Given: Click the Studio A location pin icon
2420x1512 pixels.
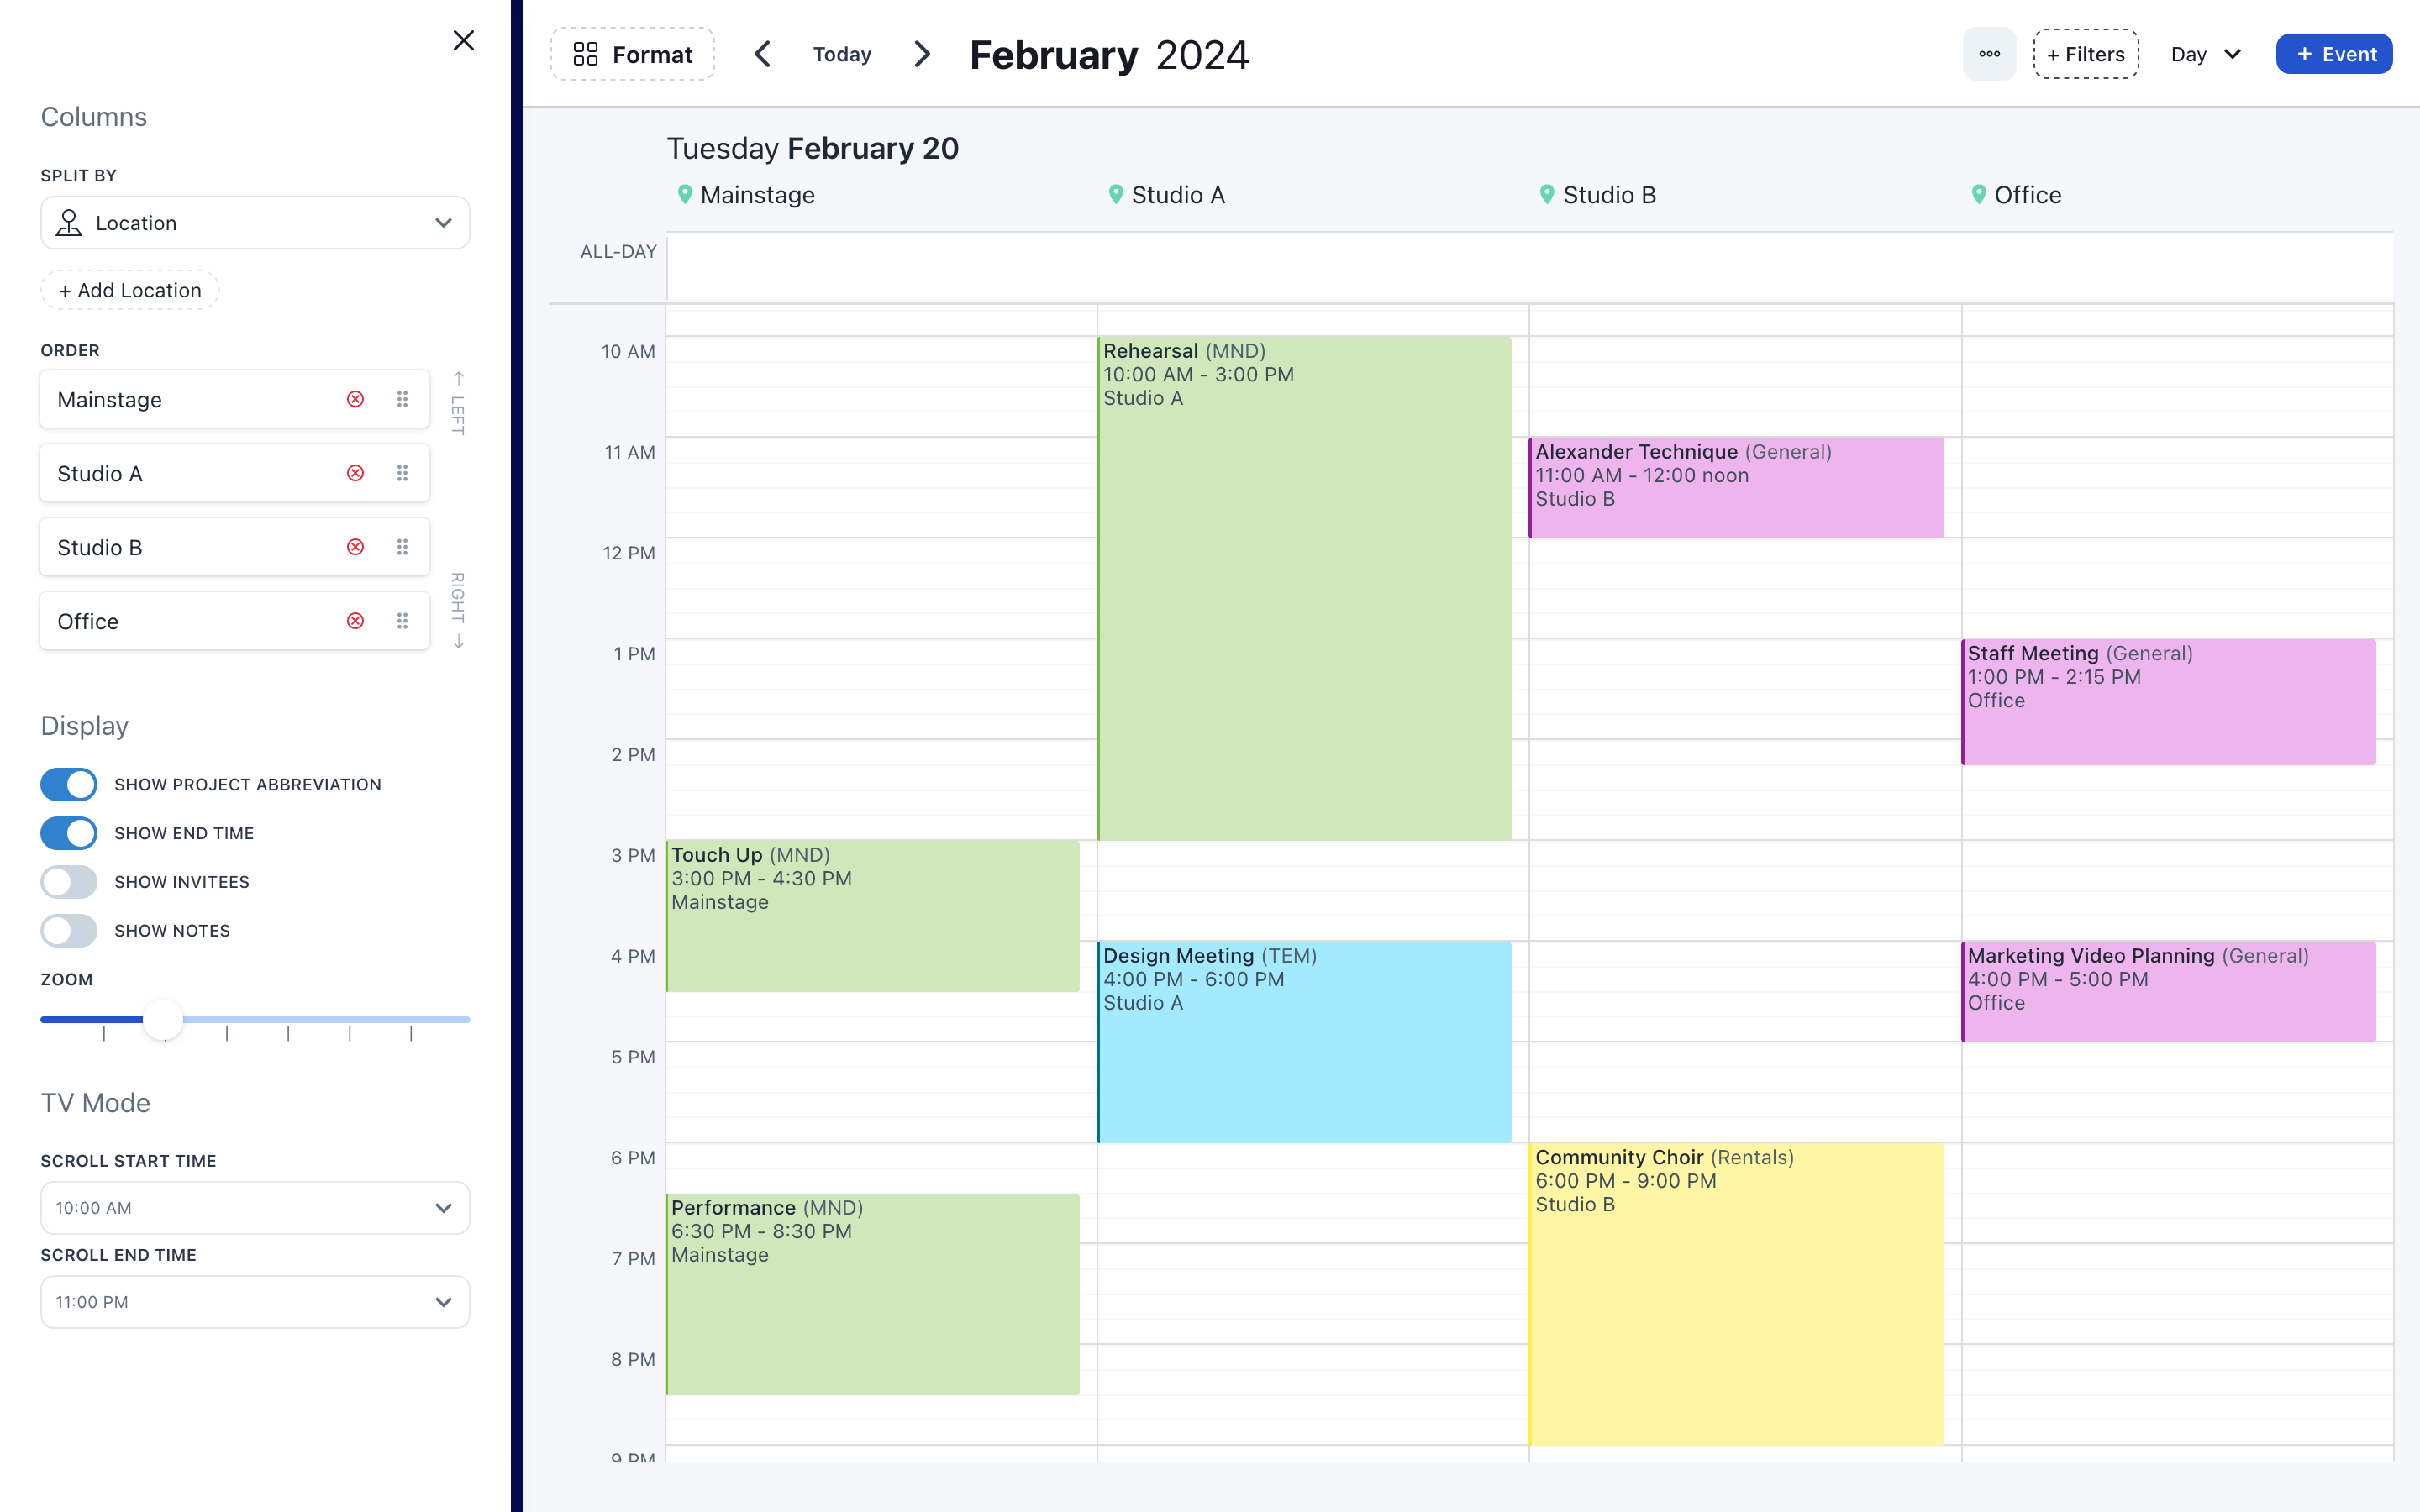Looking at the screenshot, I should 1116,194.
